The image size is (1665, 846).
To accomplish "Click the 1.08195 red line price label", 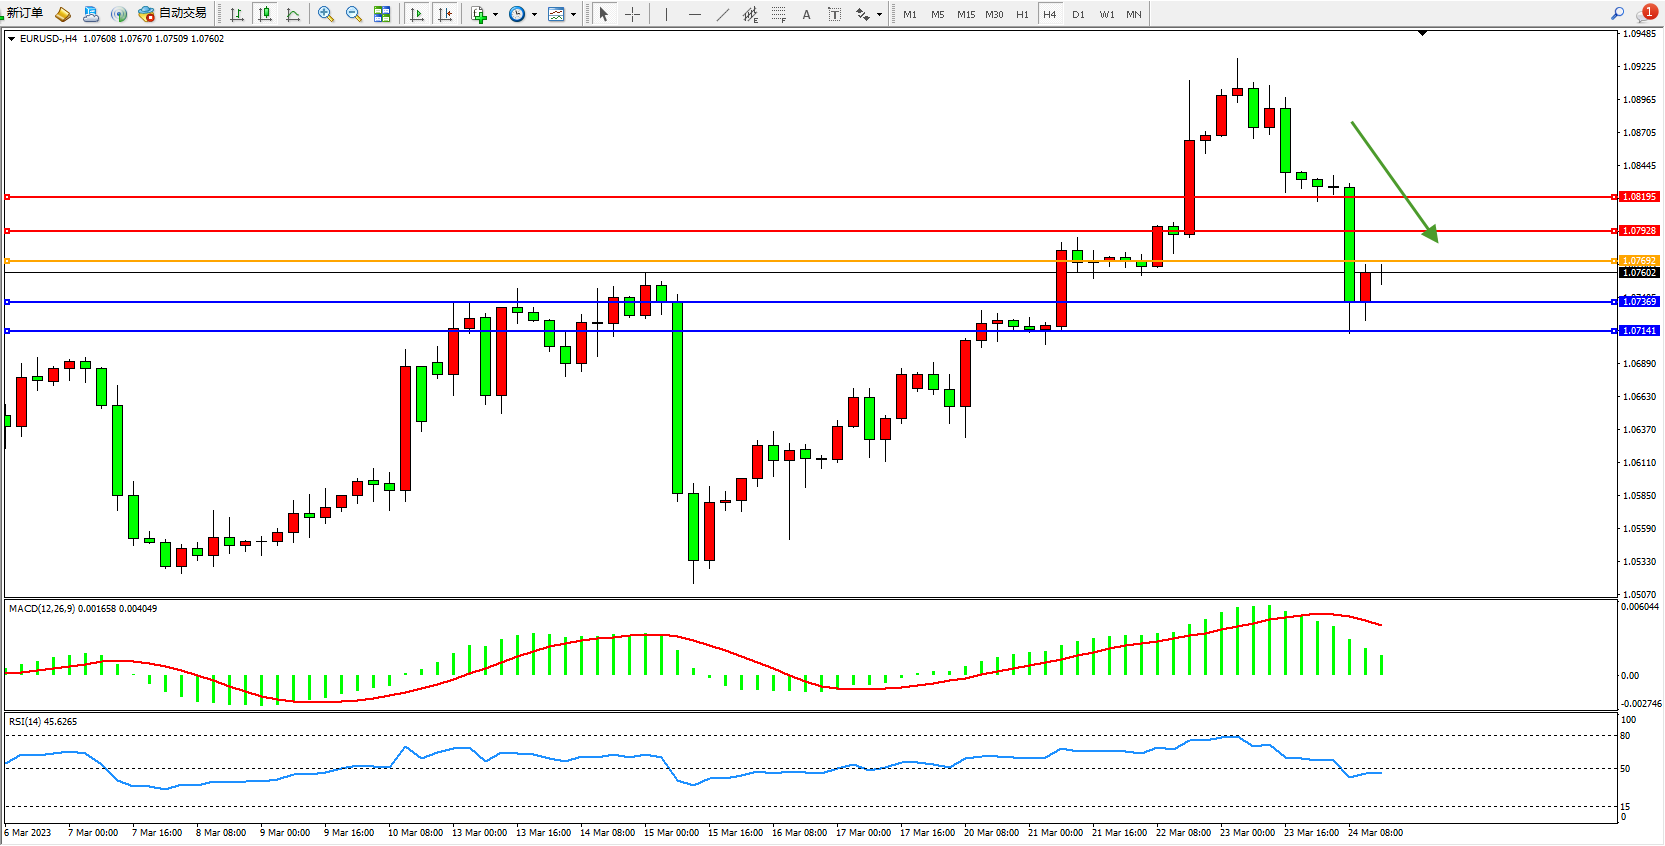I will click(x=1639, y=197).
